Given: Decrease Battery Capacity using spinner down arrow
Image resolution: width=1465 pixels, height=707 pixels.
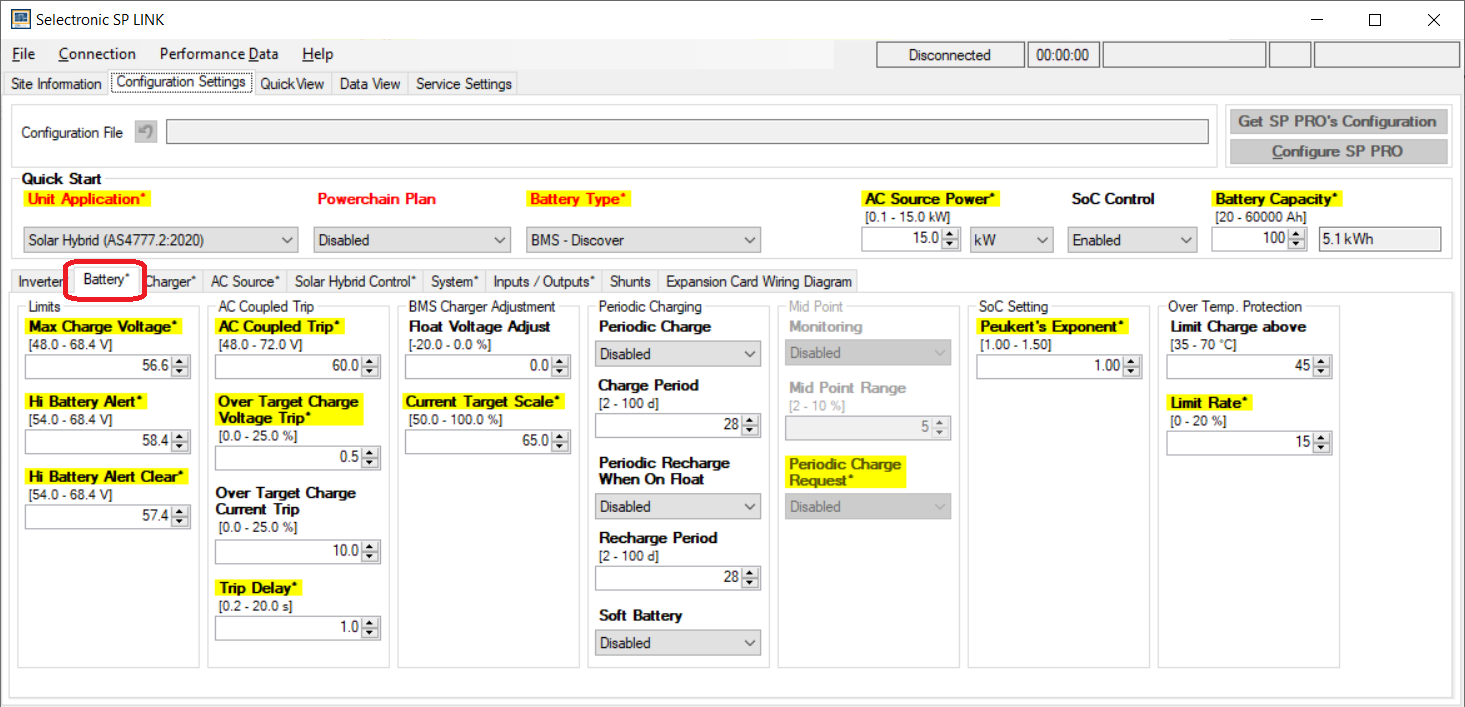Looking at the screenshot, I should point(1297,245).
